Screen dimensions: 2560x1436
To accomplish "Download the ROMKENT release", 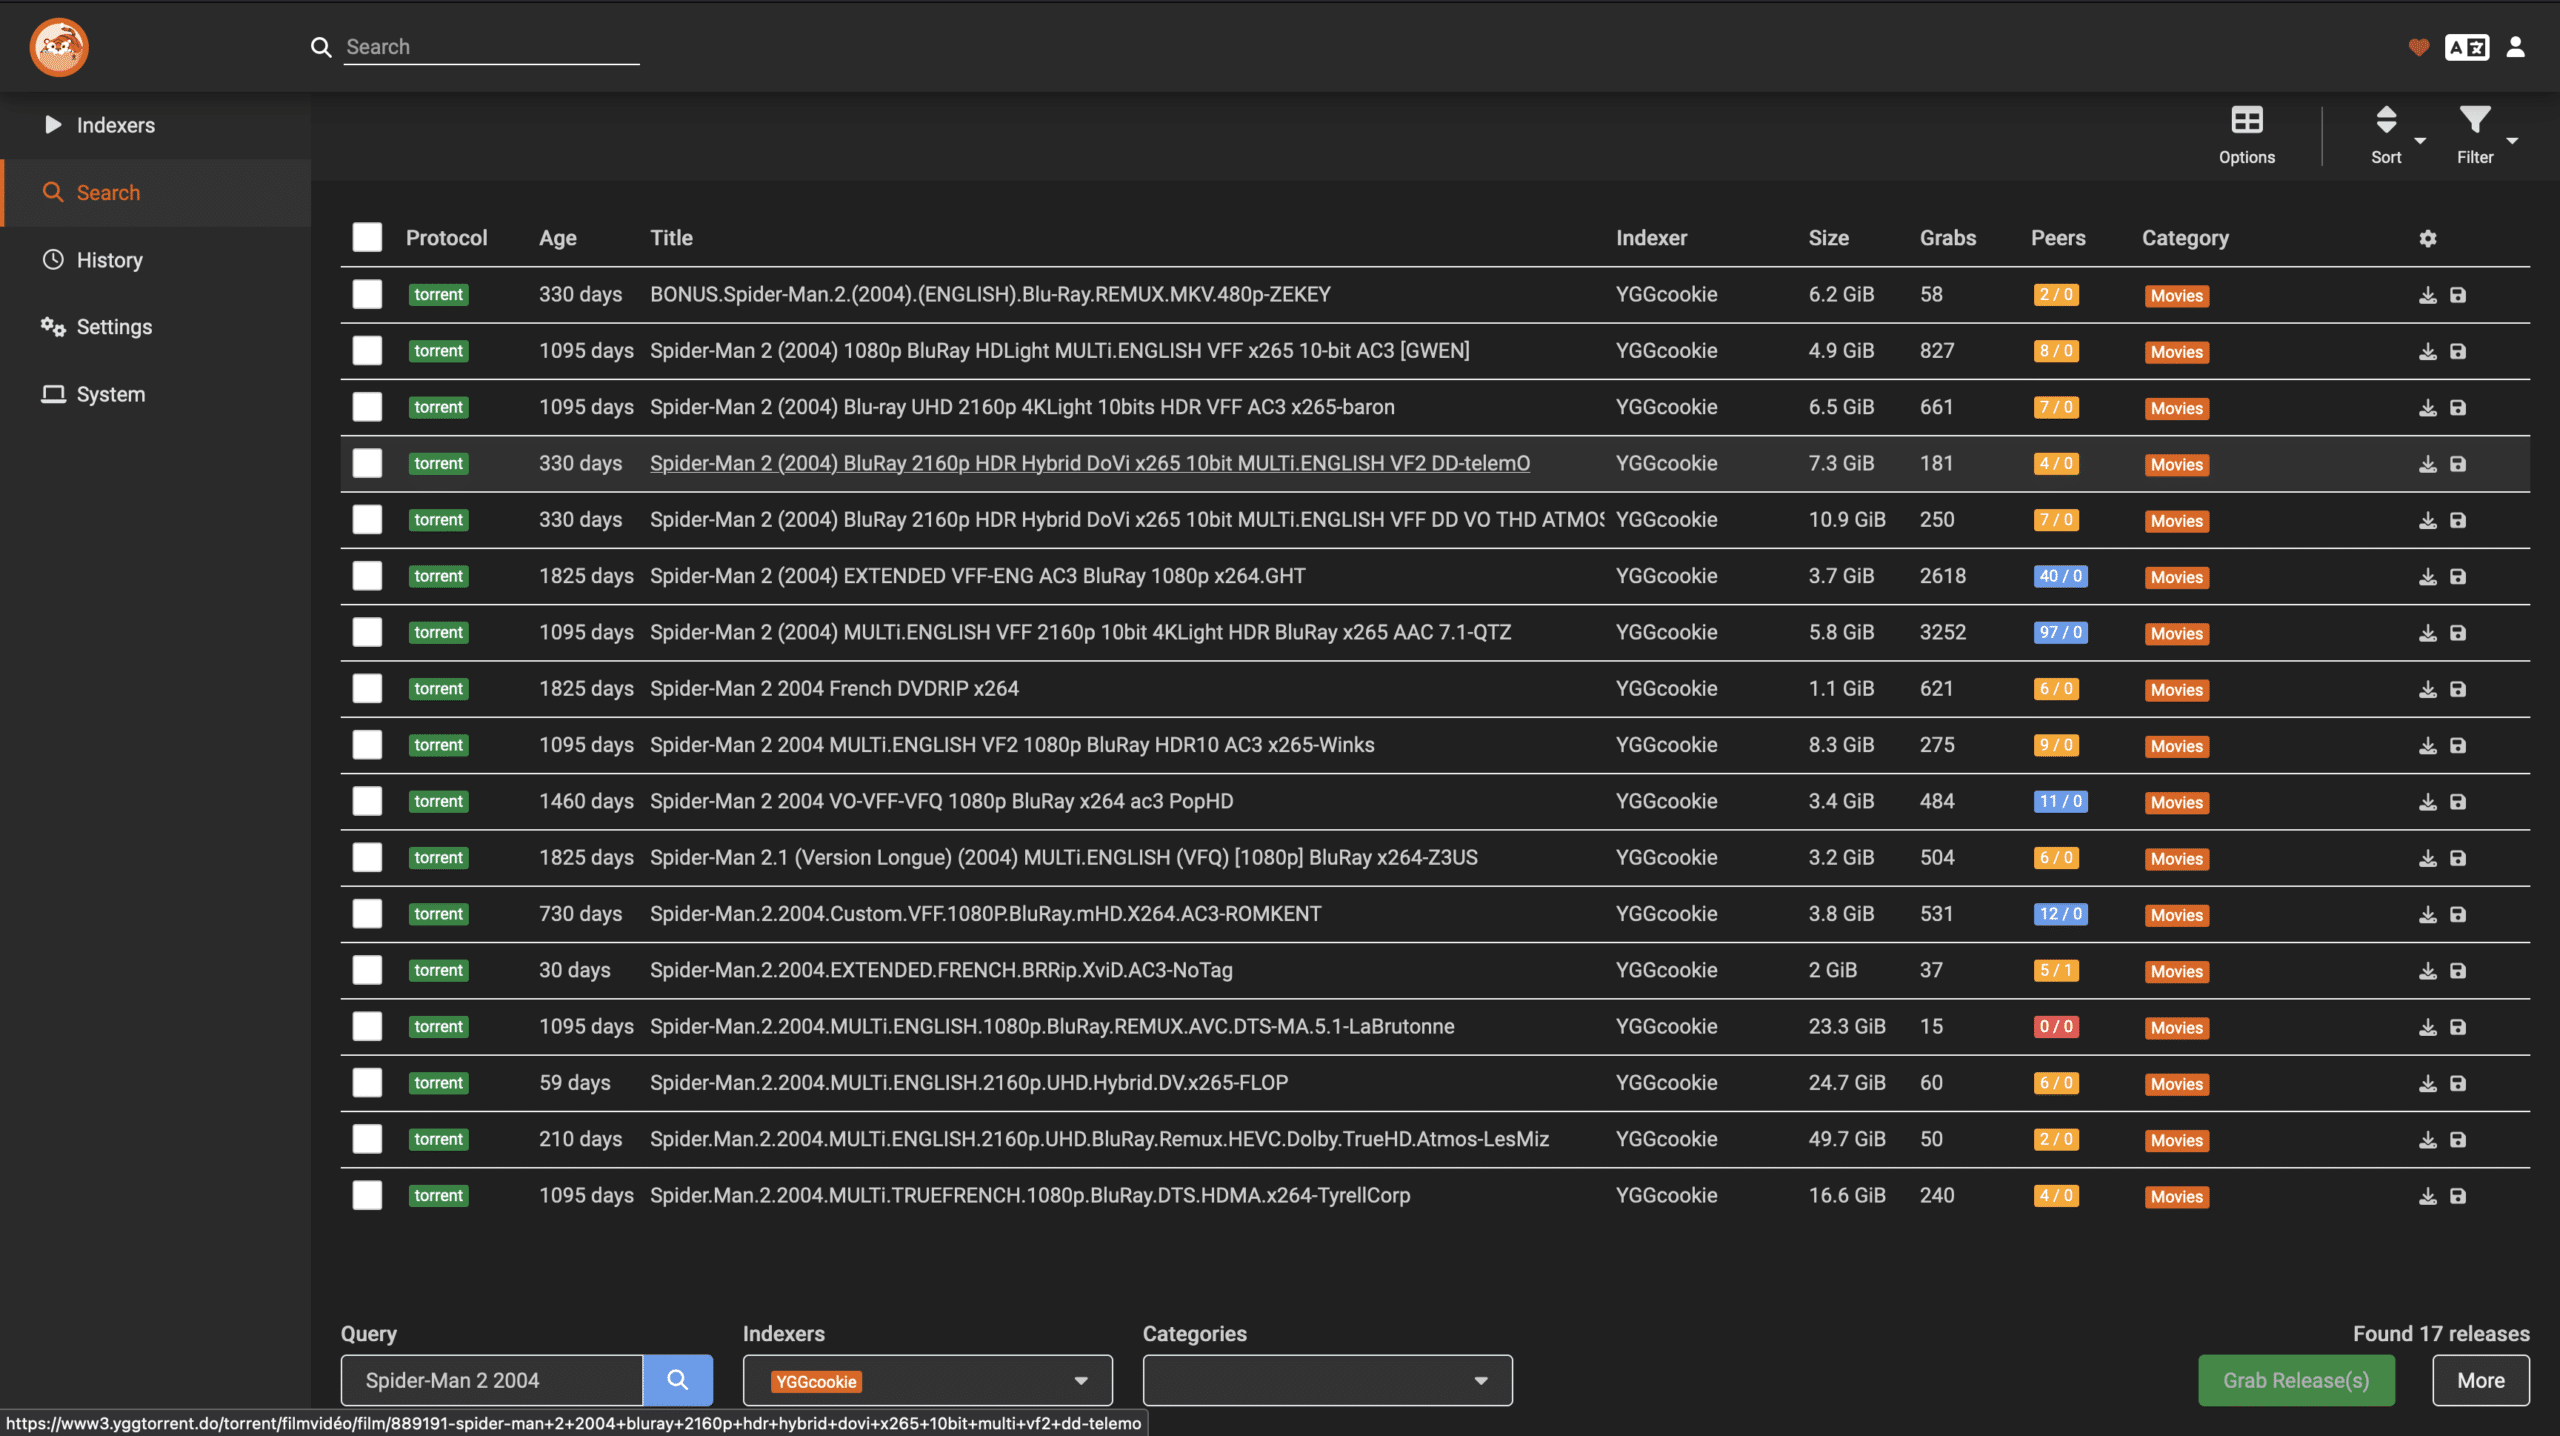I will (x=2427, y=915).
